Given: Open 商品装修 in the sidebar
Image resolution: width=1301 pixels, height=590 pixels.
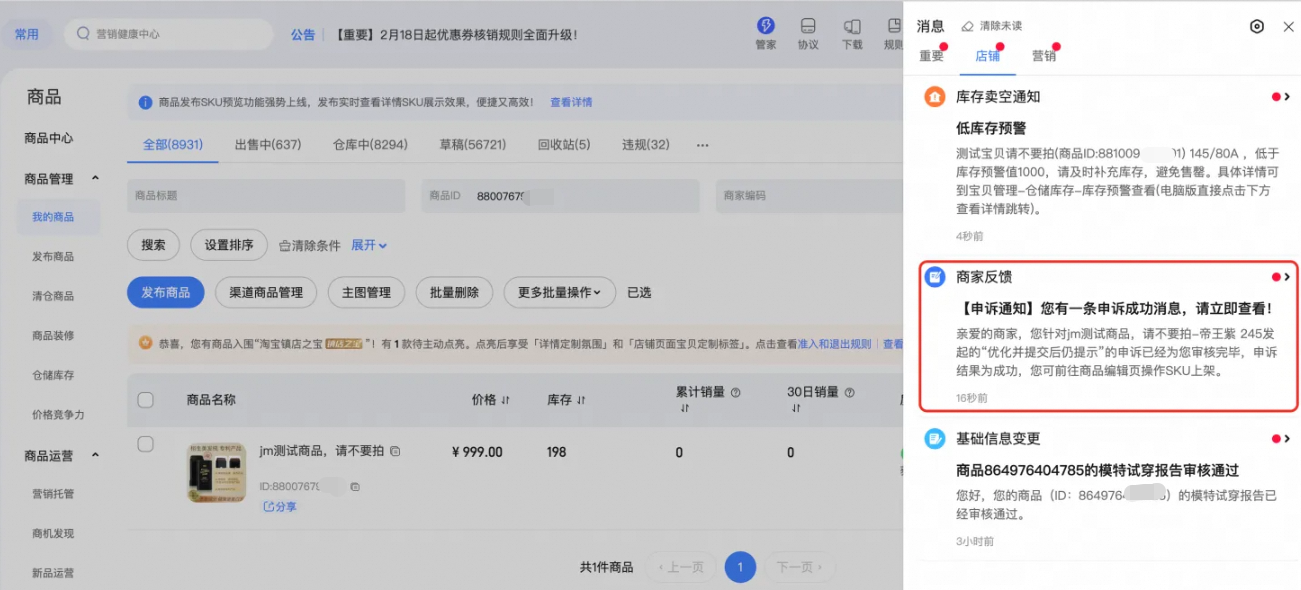Looking at the screenshot, I should 53,335.
